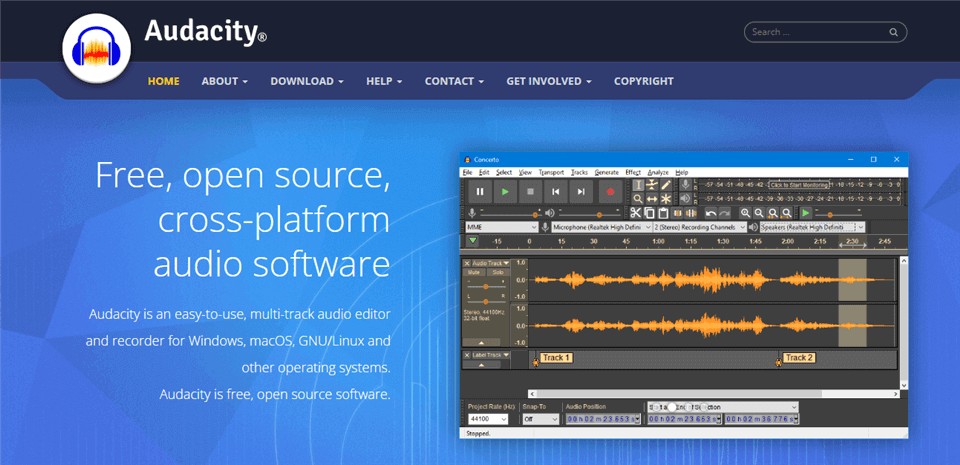Close the Label Track with its X
Image resolution: width=960 pixels, height=465 pixels.
[x=467, y=355]
